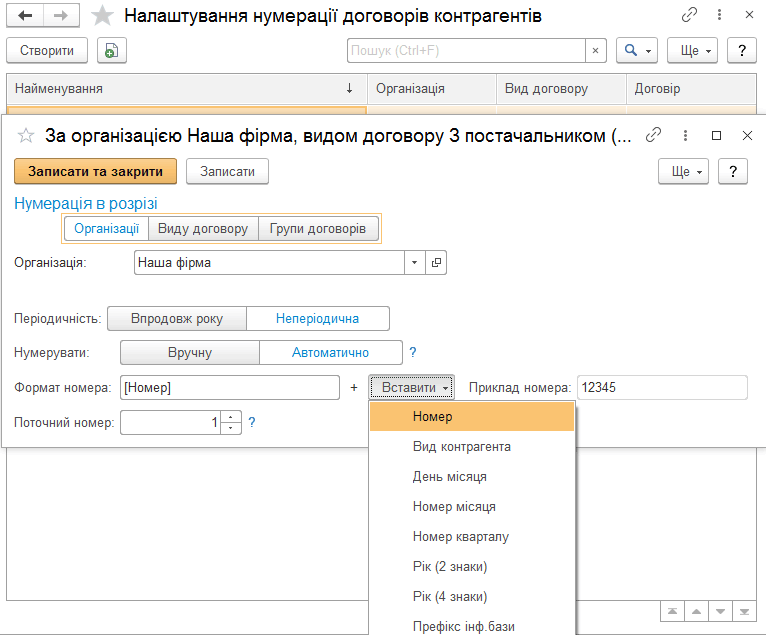The image size is (766, 635).
Task: Expand the Організація dropdown list
Action: click(x=415, y=263)
